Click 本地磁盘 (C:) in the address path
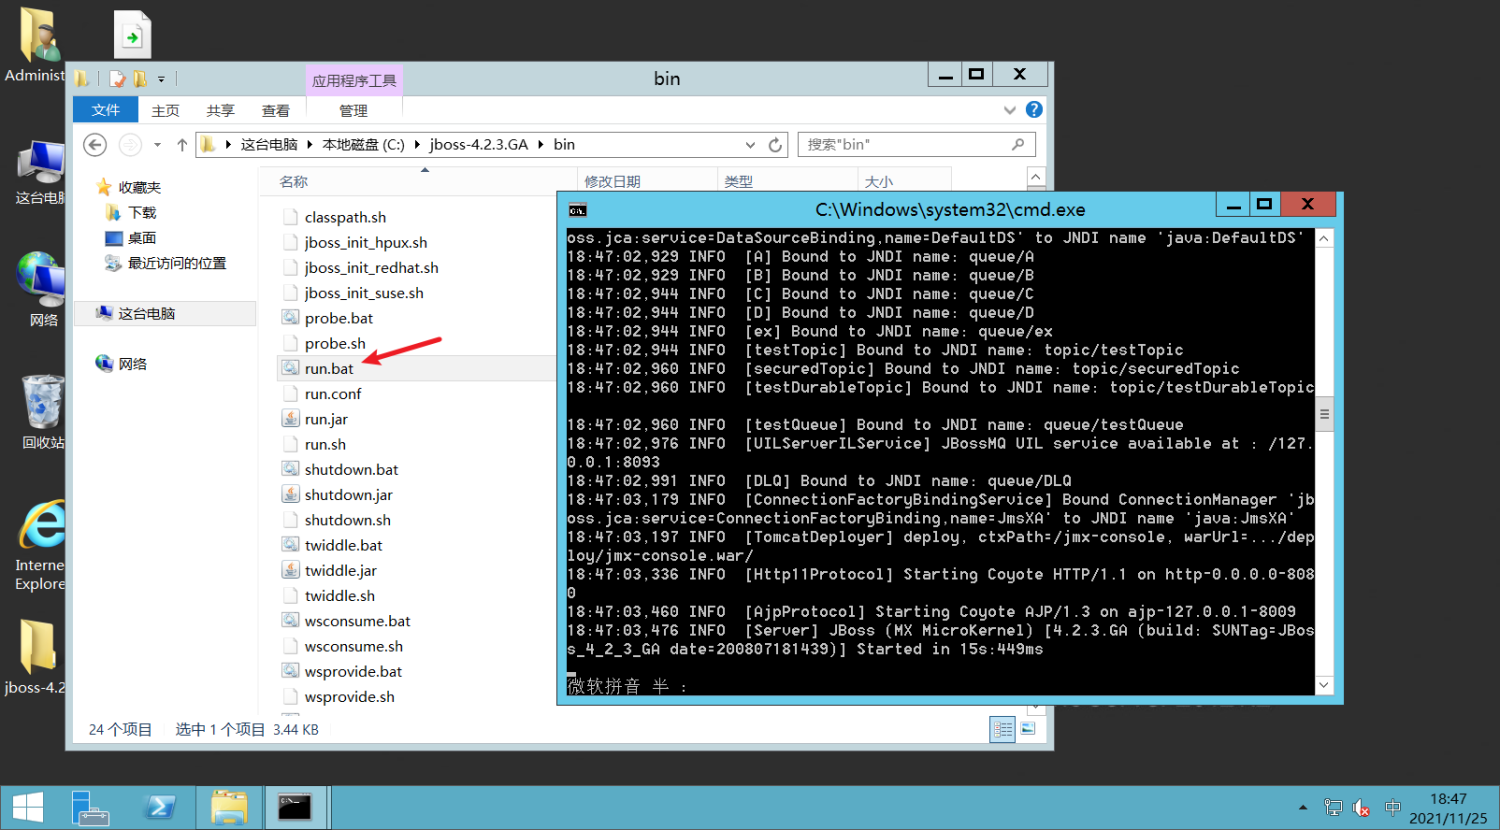The width and height of the screenshot is (1500, 830). [363, 145]
